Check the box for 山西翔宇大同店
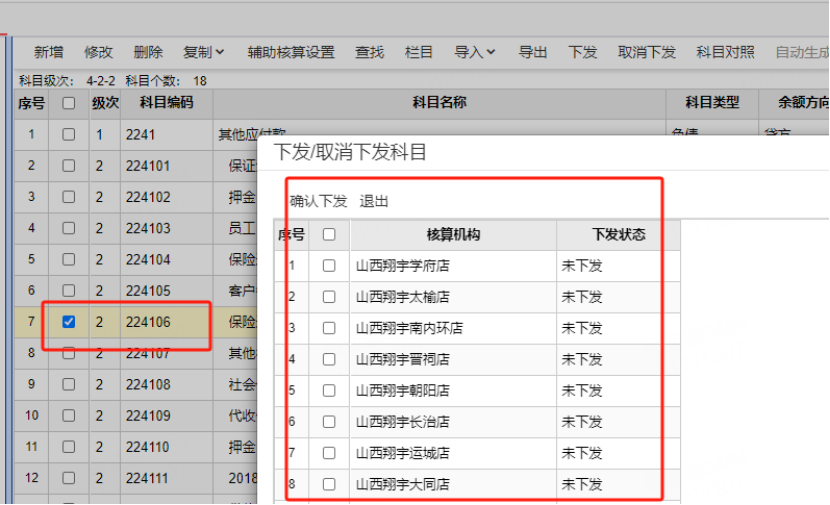Screen dimensions: 830x505 tap(329, 484)
